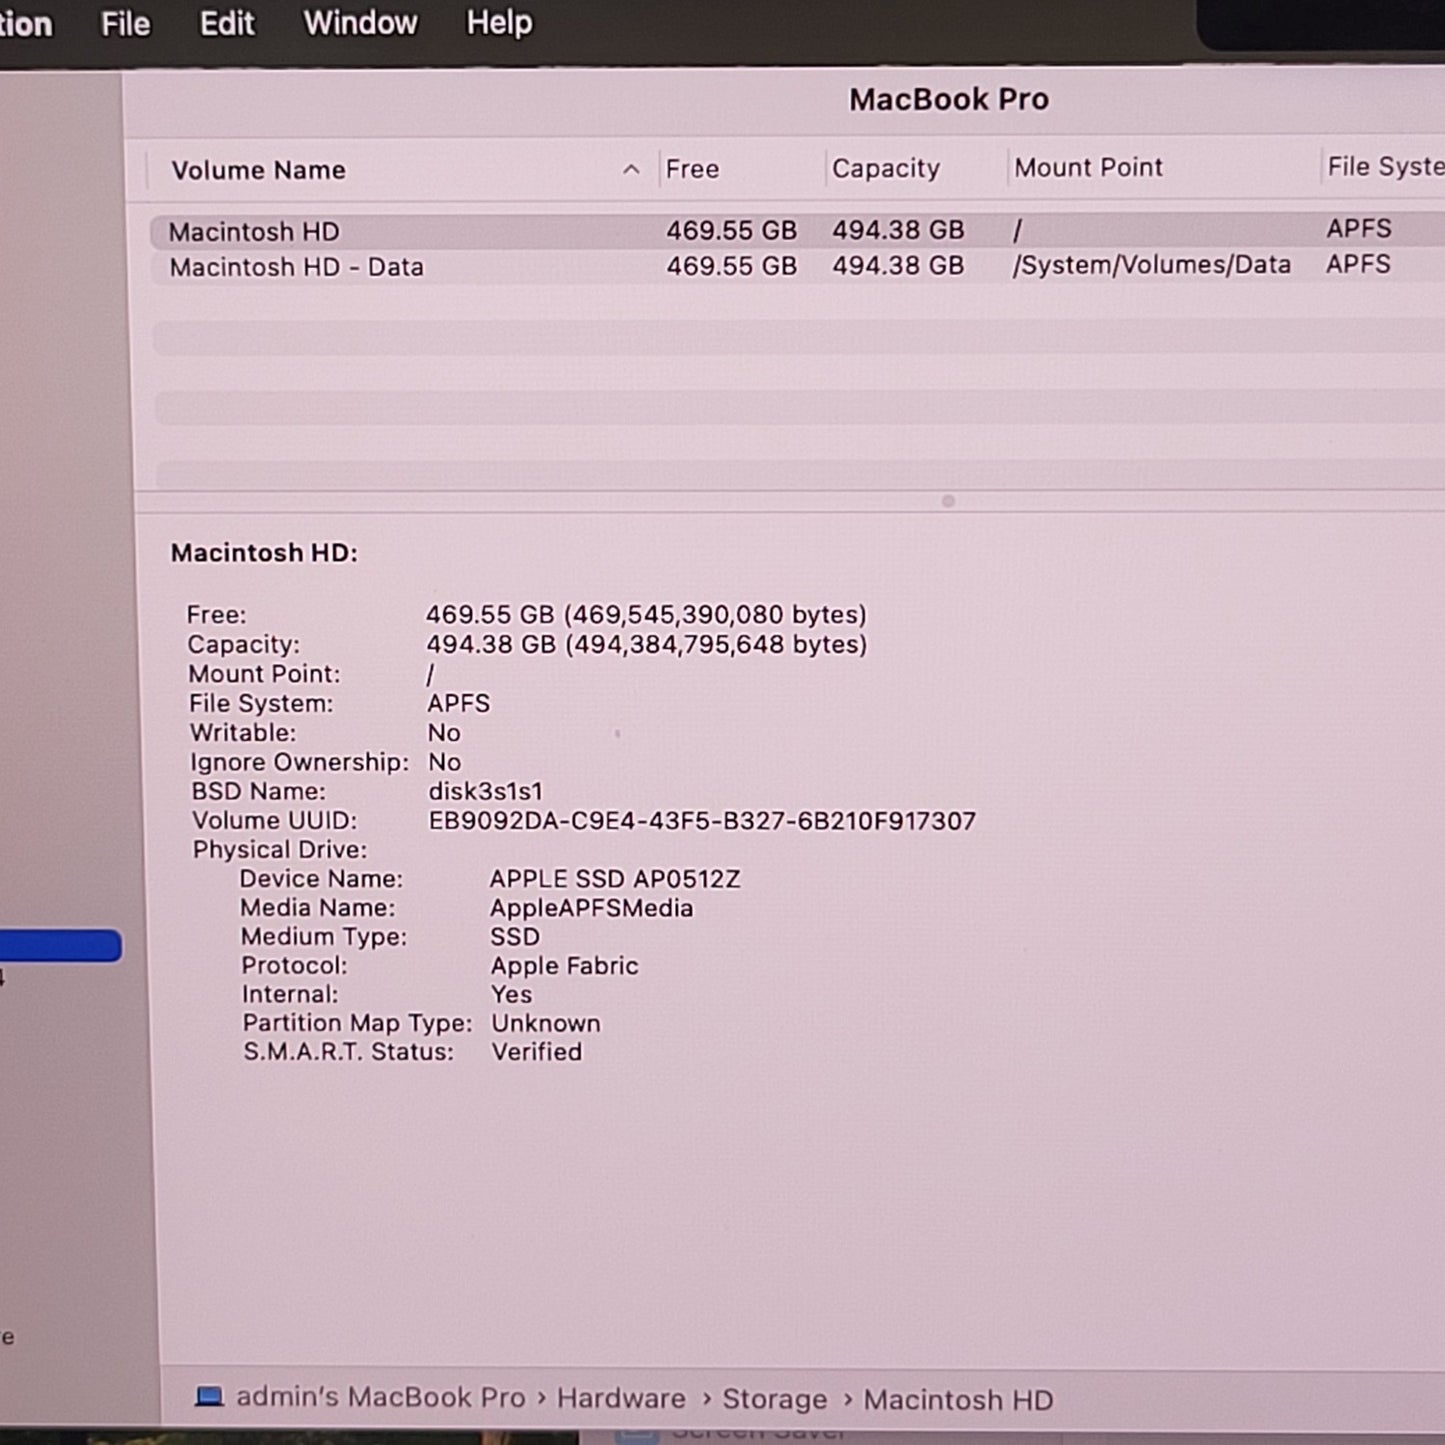Screen dimensions: 1445x1445
Task: Sort volumes by the Capacity column
Action: (x=885, y=169)
